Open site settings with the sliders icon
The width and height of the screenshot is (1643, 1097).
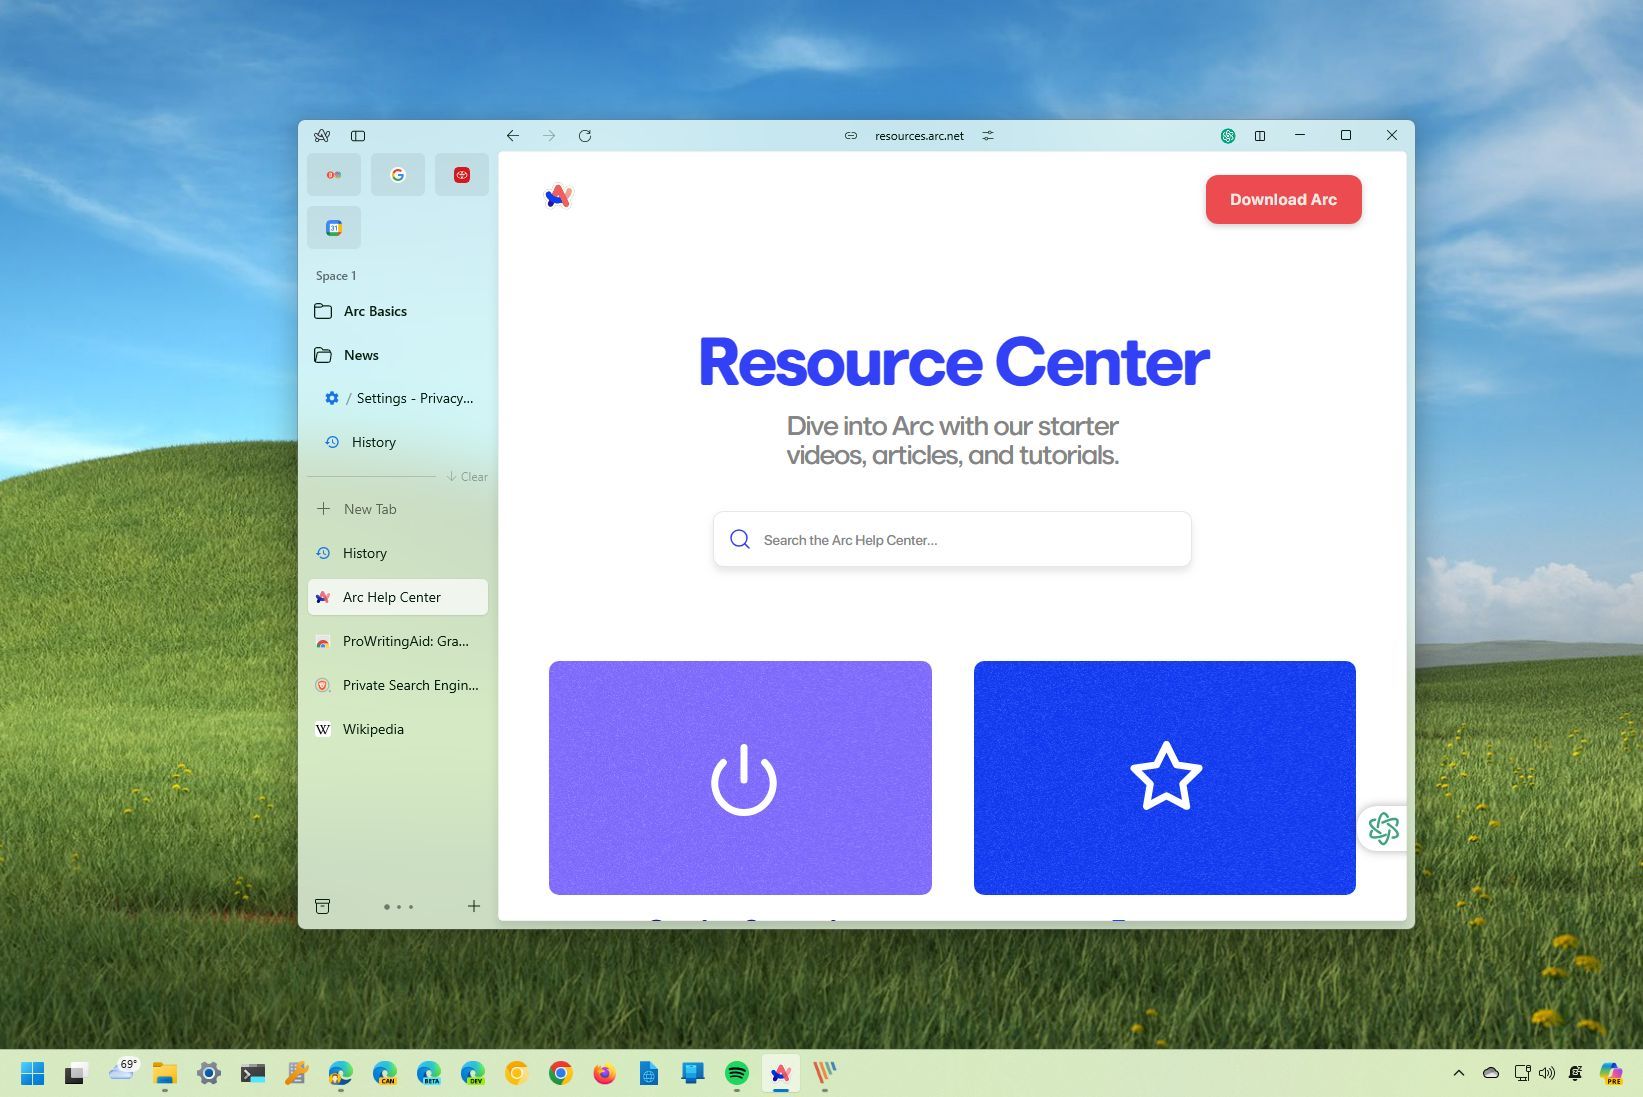[x=988, y=135]
